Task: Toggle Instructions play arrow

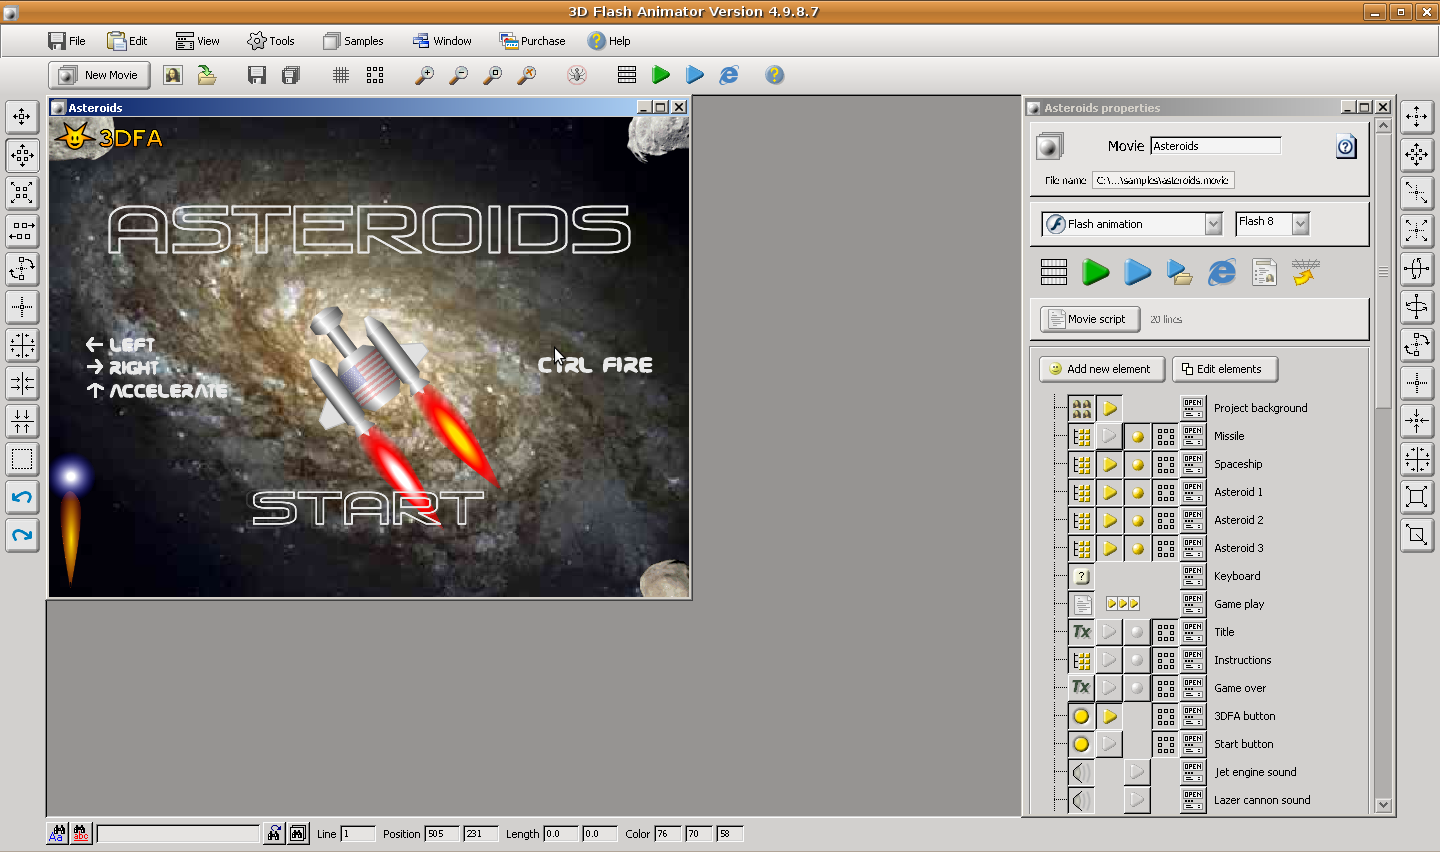Action: [x=1109, y=660]
